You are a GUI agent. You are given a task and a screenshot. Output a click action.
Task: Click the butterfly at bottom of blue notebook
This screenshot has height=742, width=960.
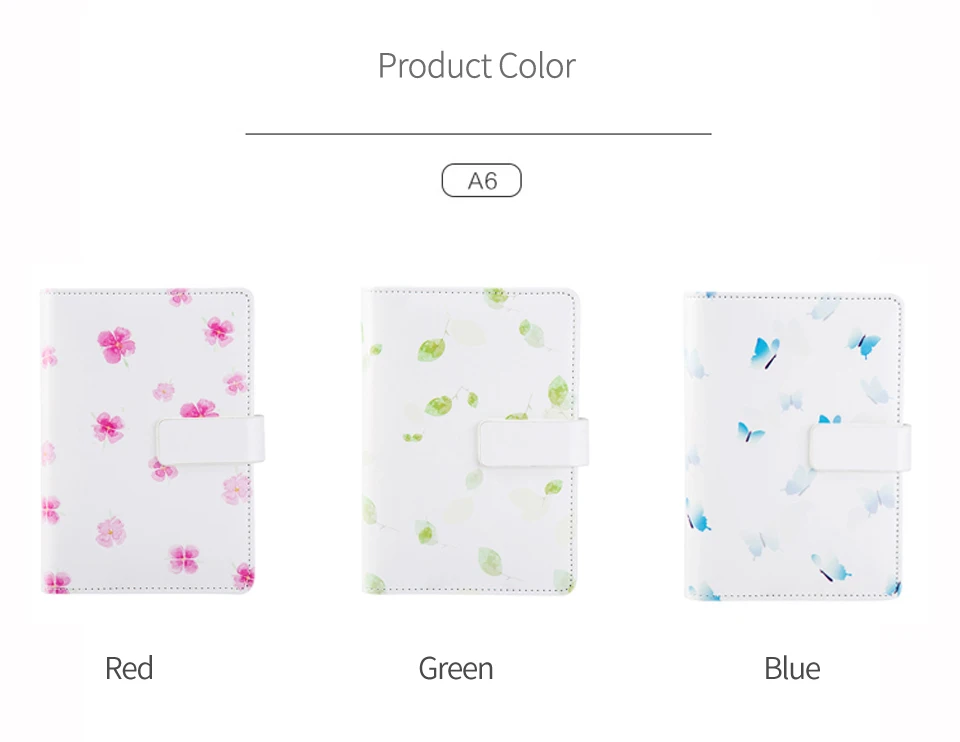click(x=831, y=568)
